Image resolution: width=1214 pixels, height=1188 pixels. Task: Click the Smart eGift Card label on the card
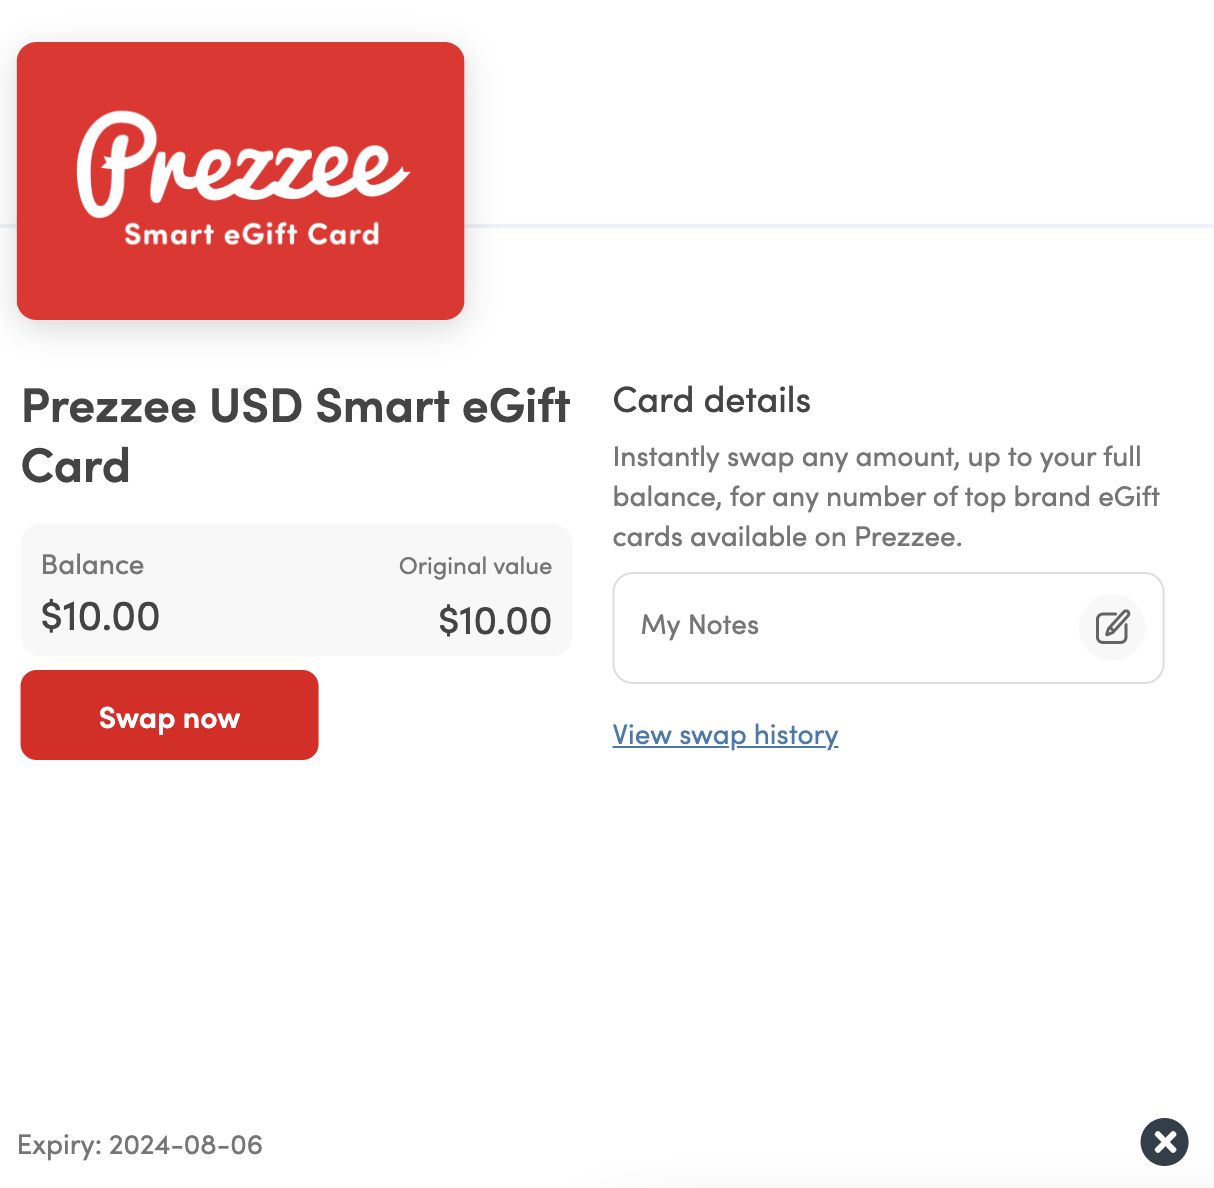[x=251, y=233]
